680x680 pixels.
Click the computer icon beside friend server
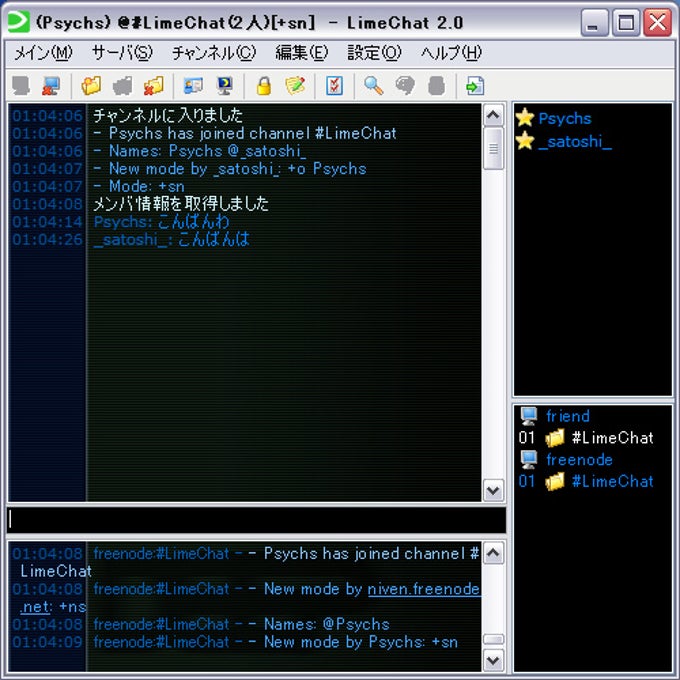529,416
